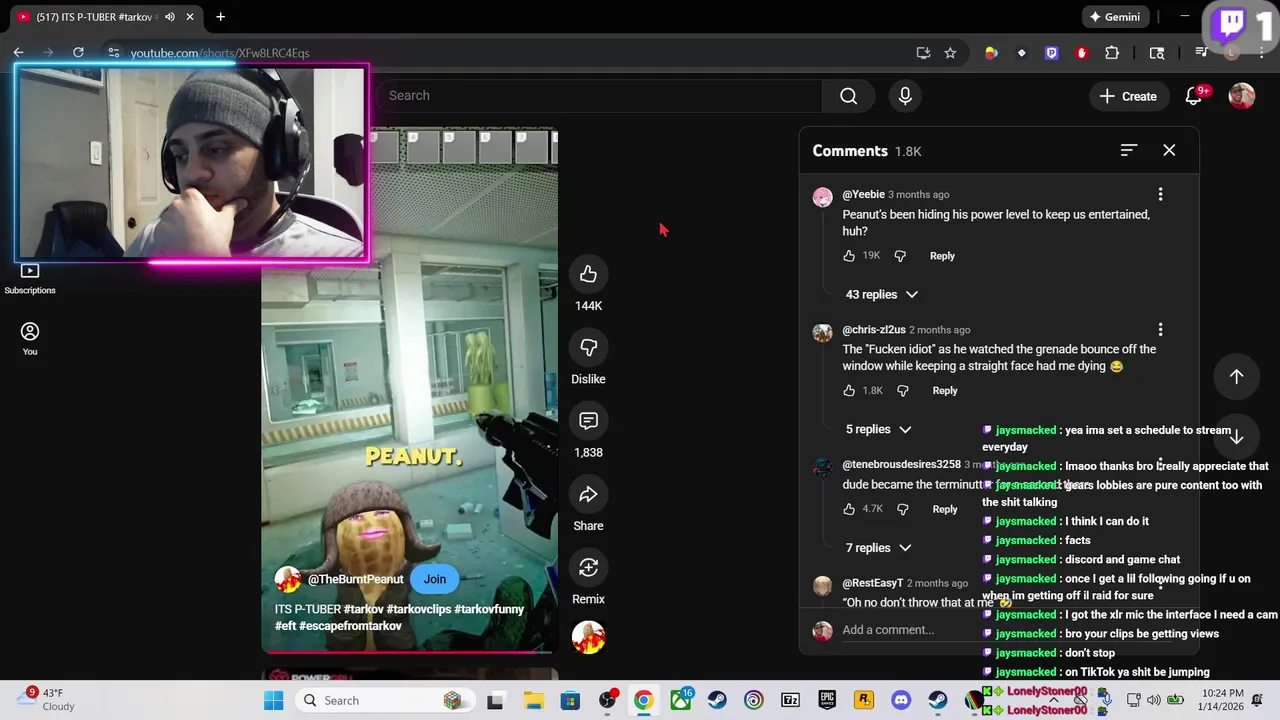This screenshot has height=720, width=1280.
Task: Reload the YouTube page
Action: click(x=78, y=53)
